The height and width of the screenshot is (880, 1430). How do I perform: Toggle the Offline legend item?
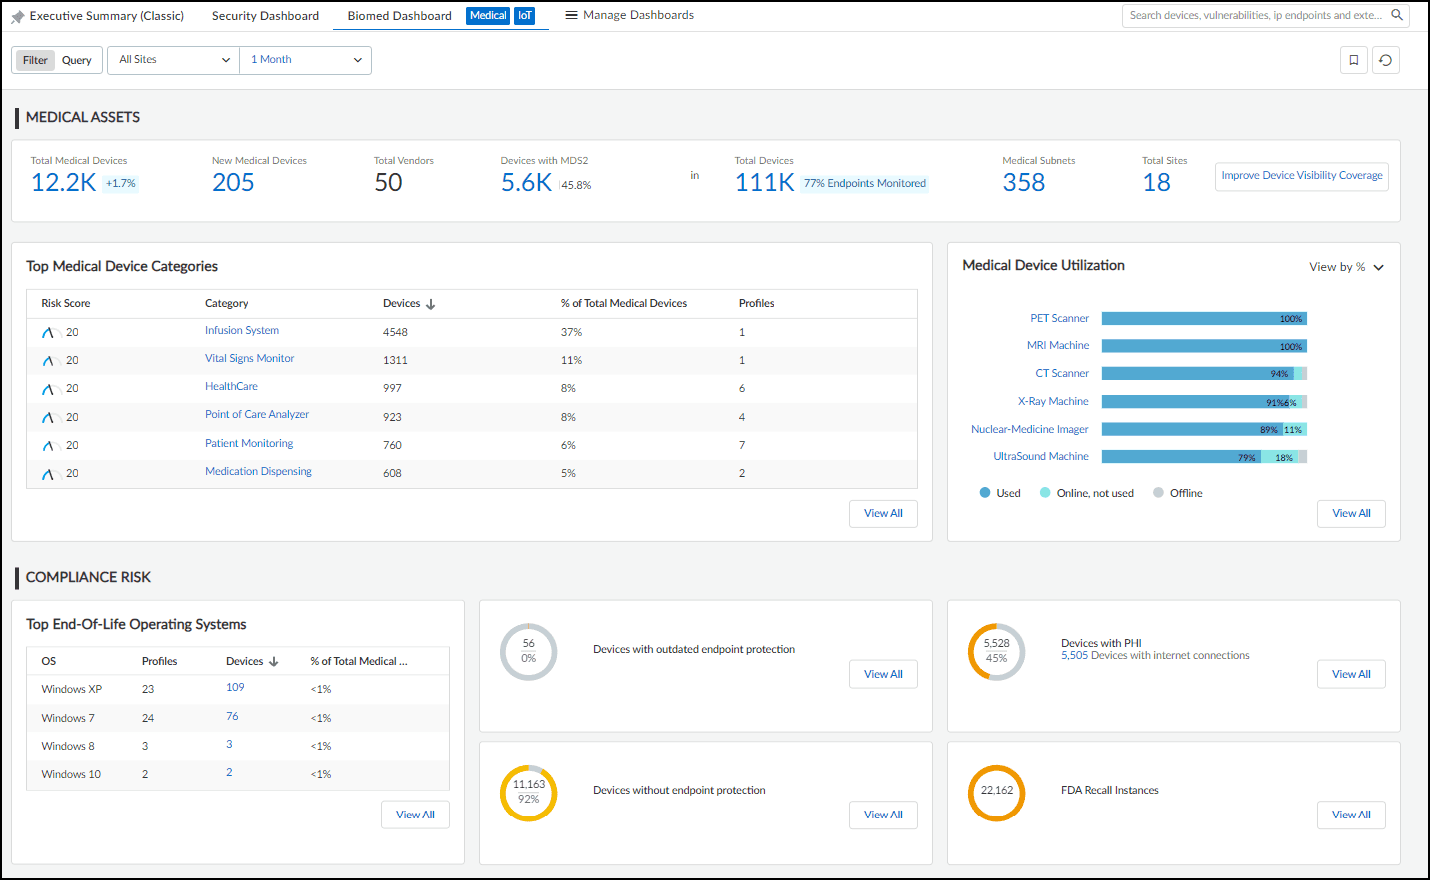[x=1178, y=493]
